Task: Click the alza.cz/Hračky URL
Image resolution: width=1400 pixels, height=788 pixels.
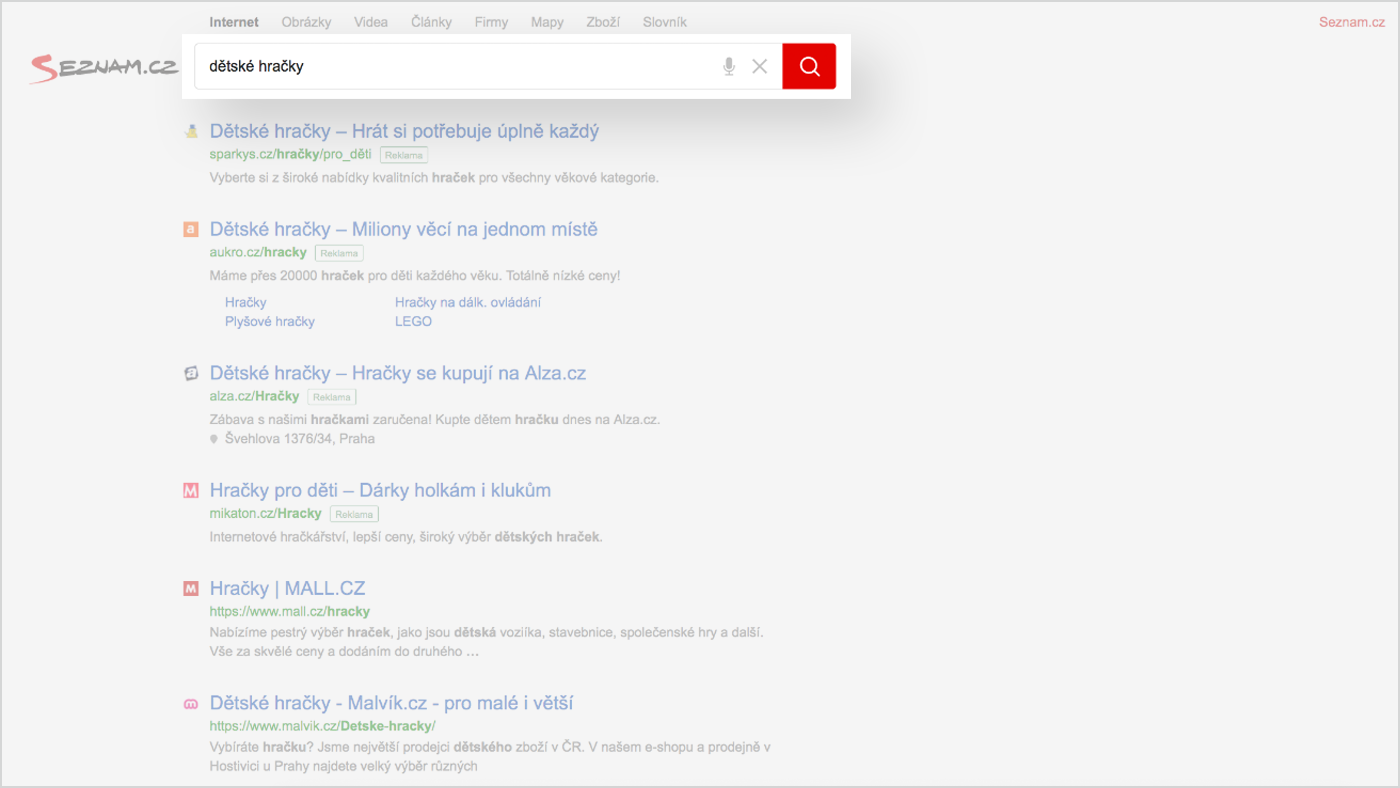Action: (254, 396)
